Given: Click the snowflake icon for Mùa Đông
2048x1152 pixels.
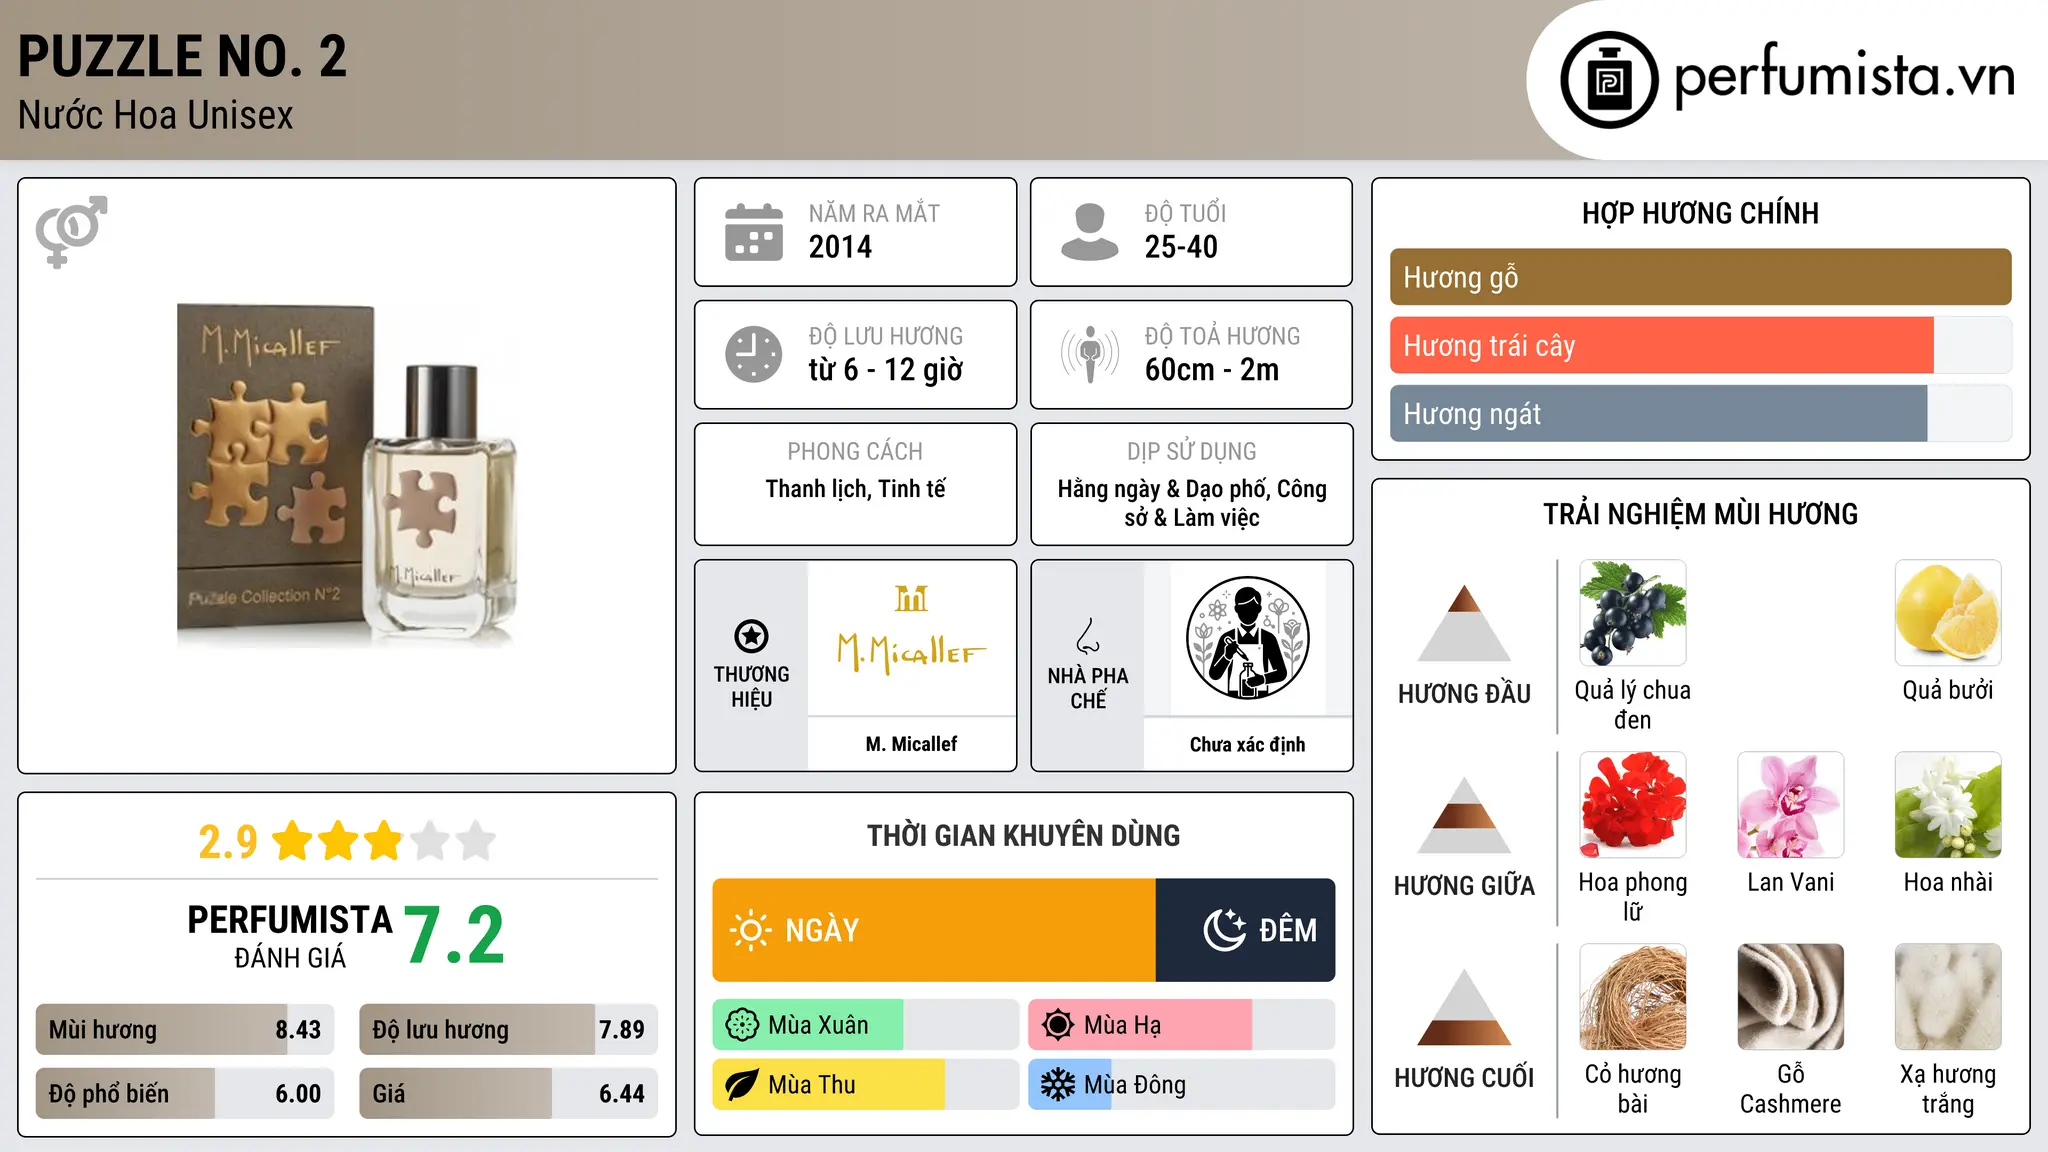Looking at the screenshot, I should click(1058, 1085).
